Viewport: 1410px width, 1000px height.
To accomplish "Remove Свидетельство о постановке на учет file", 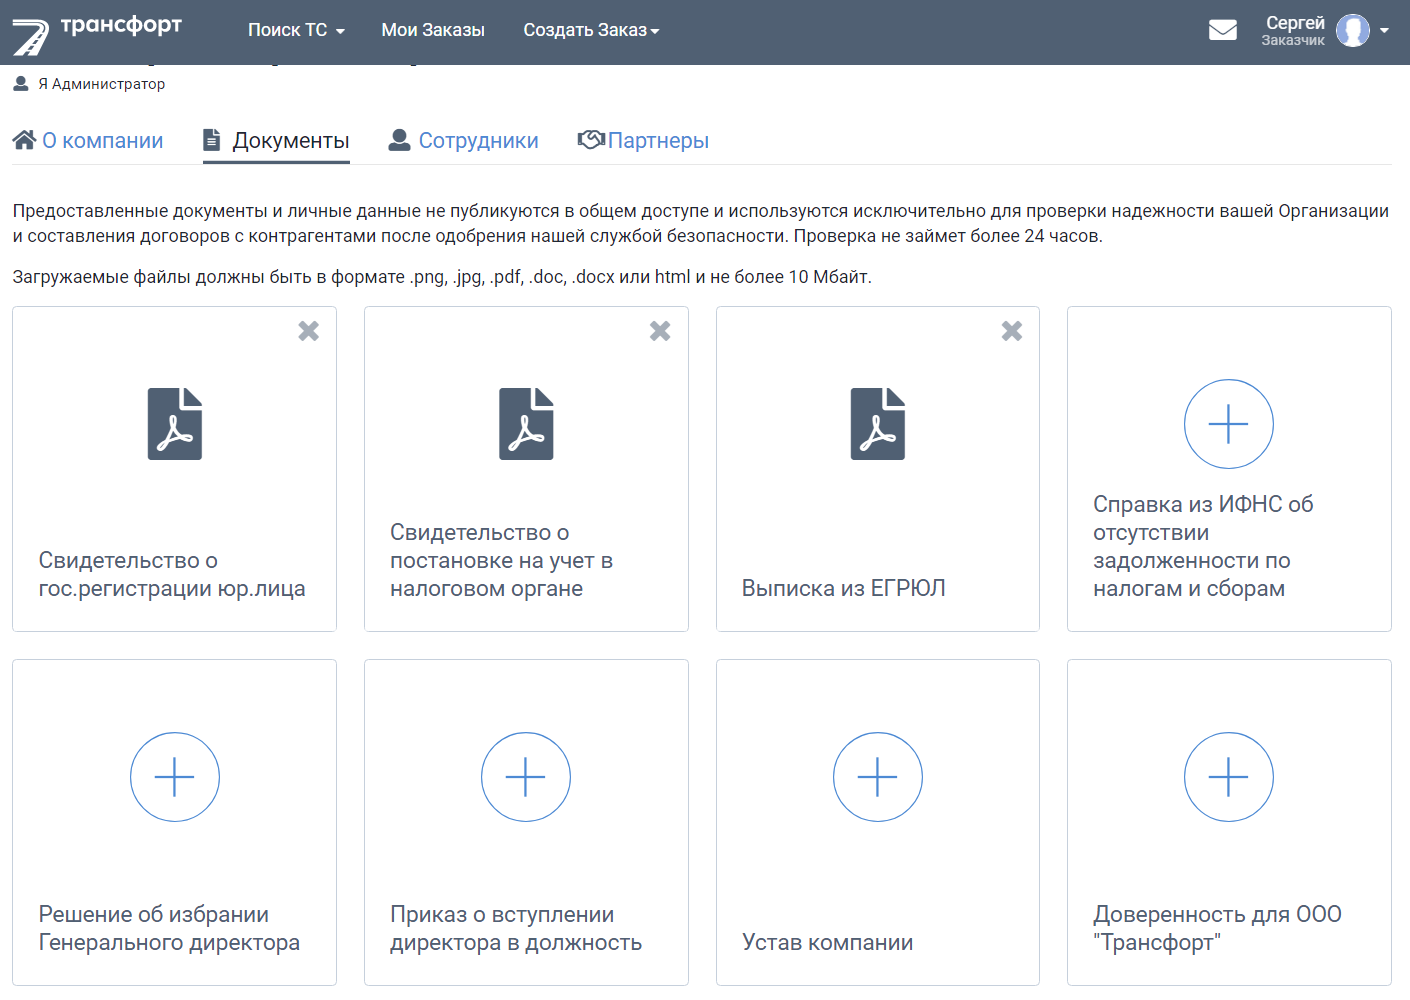I will coord(660,331).
